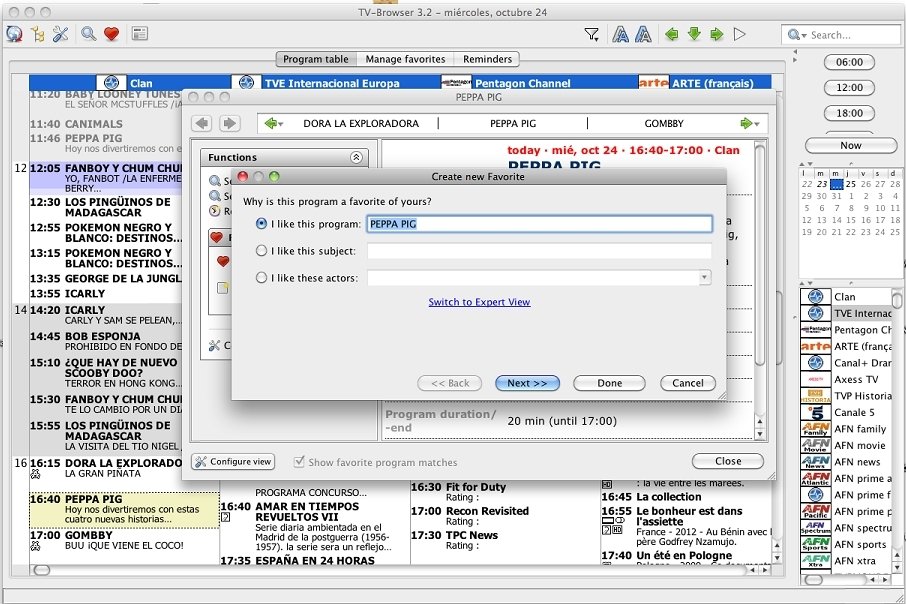The image size is (906, 604).
Task: Click the Clan channel header in program table
Action: pyautogui.click(x=124, y=83)
